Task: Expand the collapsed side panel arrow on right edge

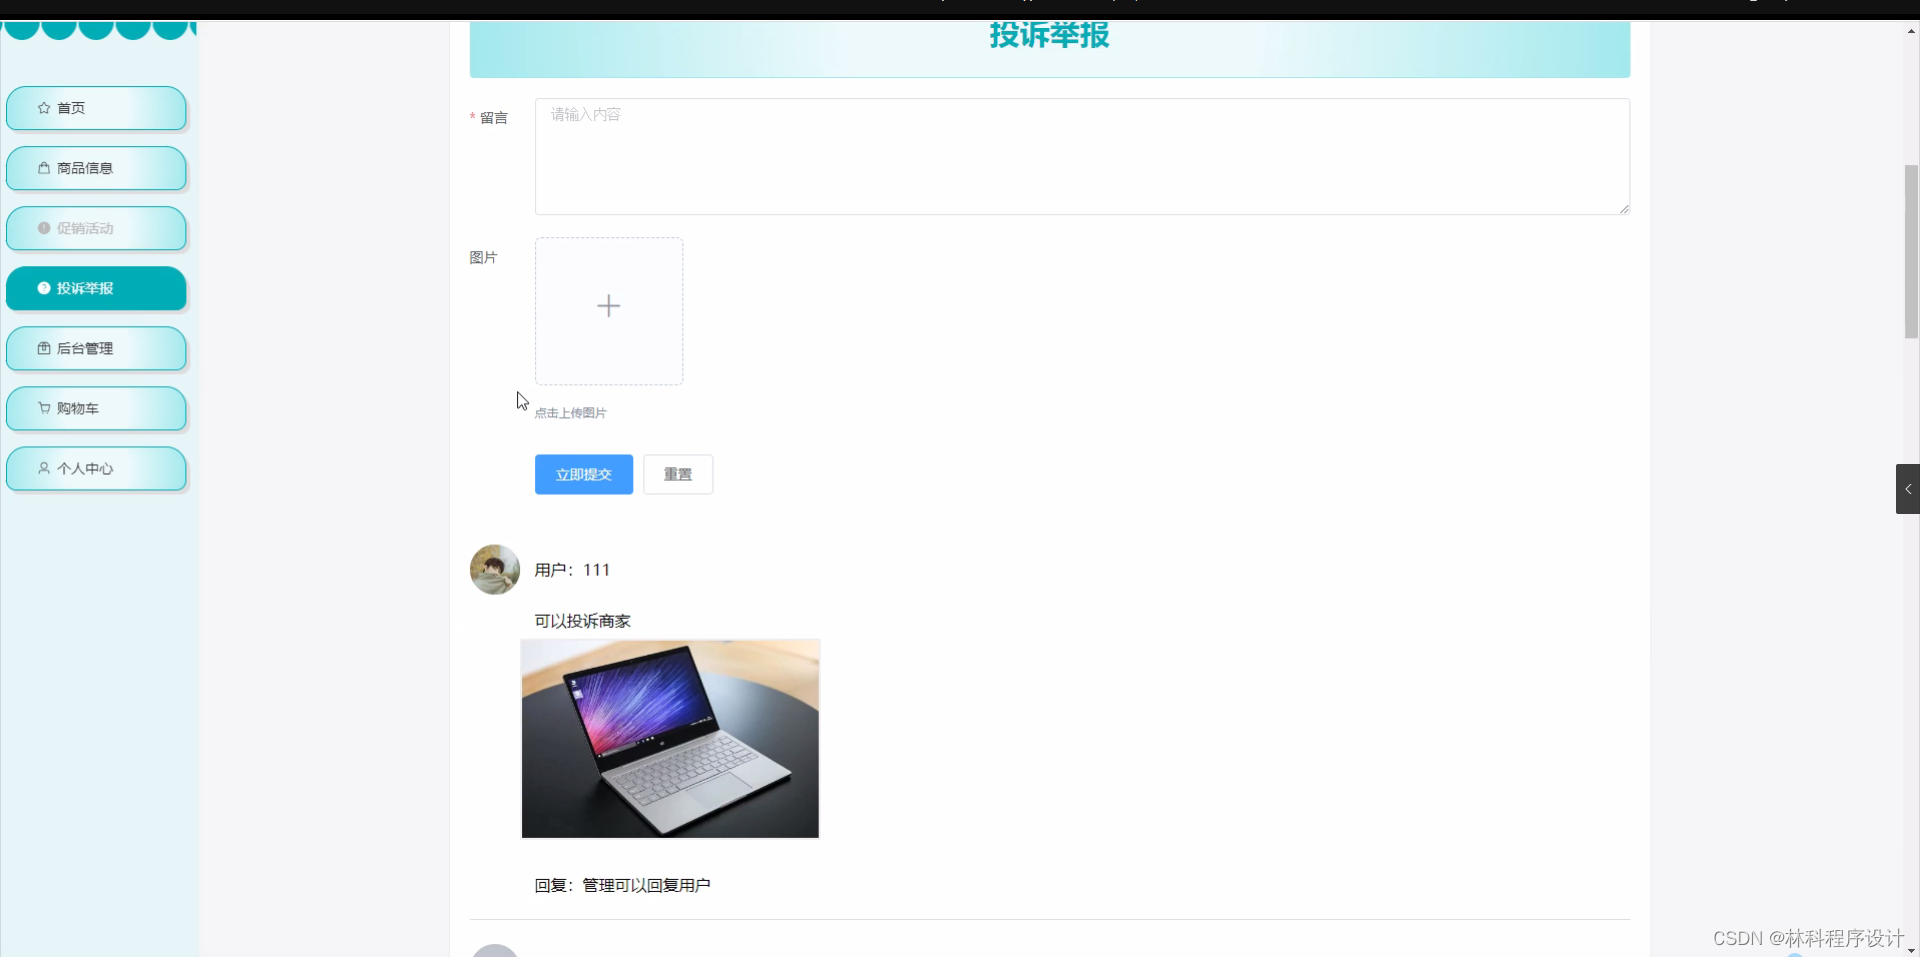Action: click(1908, 489)
